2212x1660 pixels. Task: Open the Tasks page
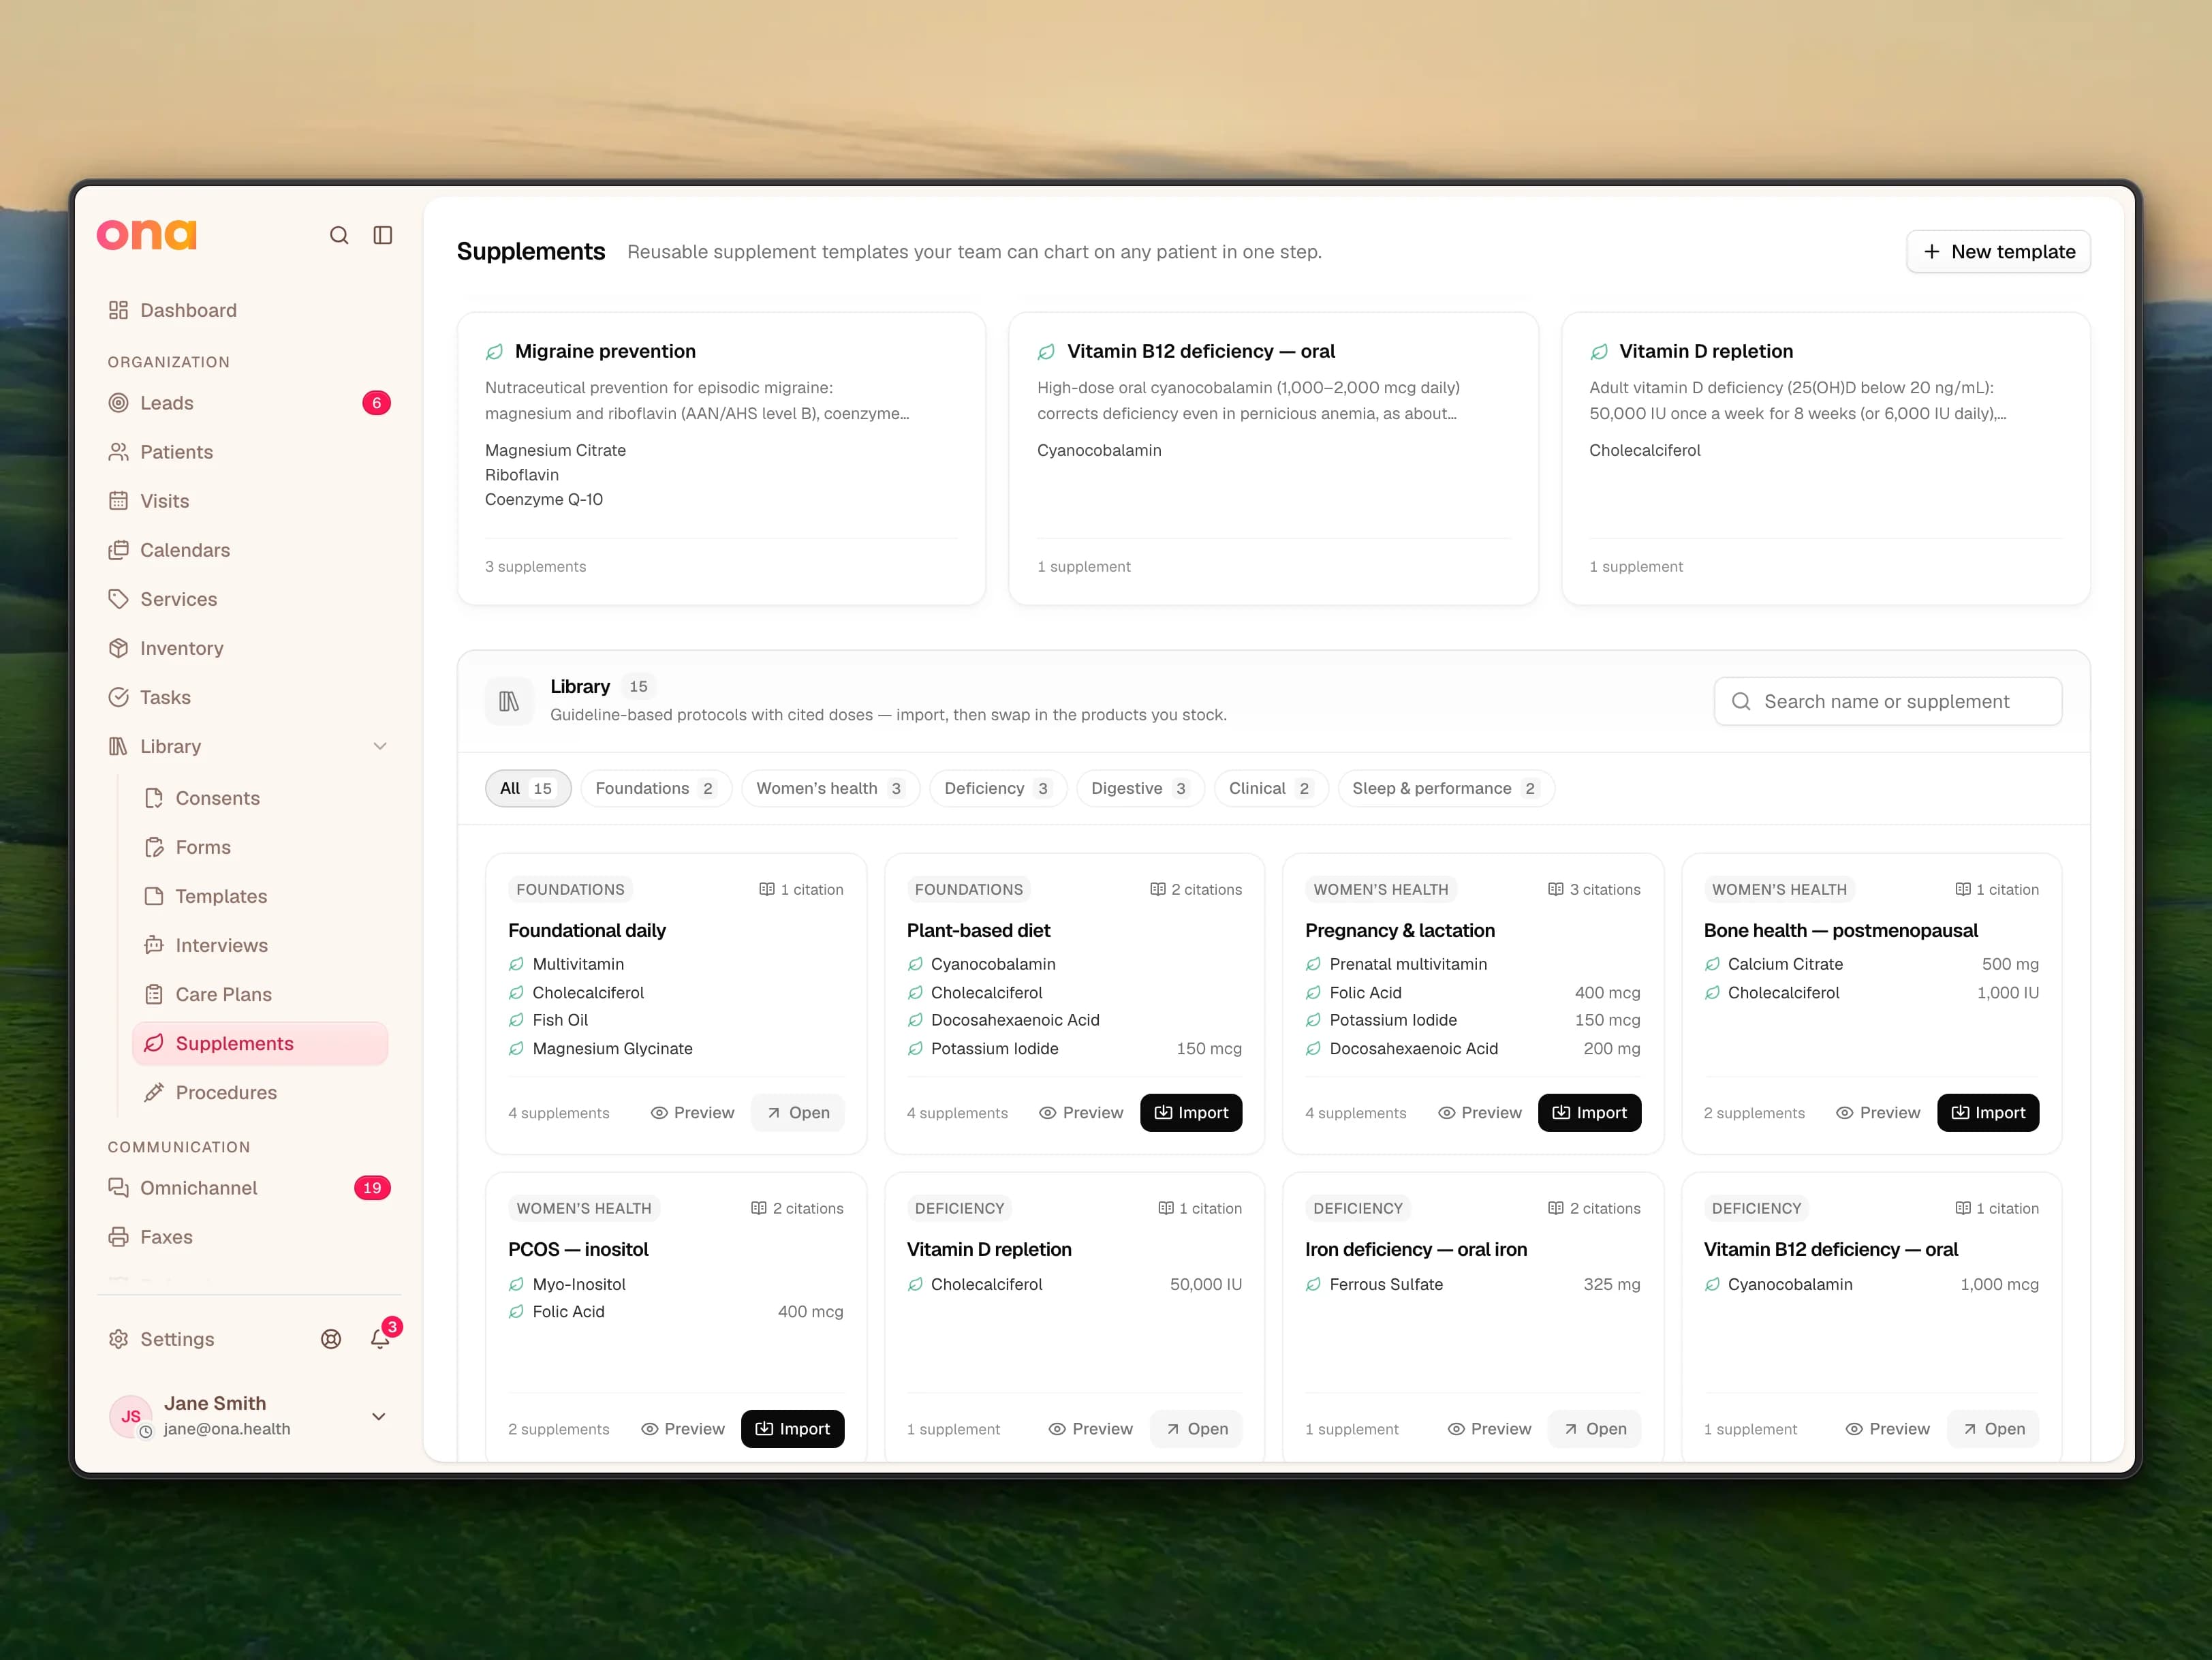[248, 697]
